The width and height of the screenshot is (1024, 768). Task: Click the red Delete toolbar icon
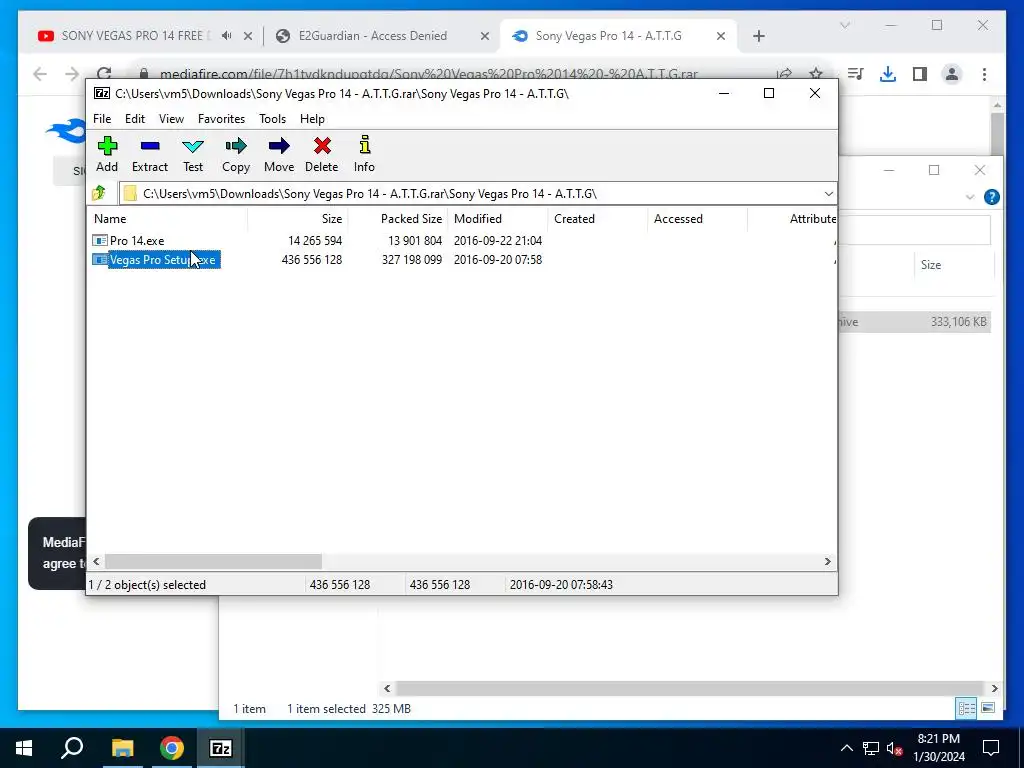(321, 154)
